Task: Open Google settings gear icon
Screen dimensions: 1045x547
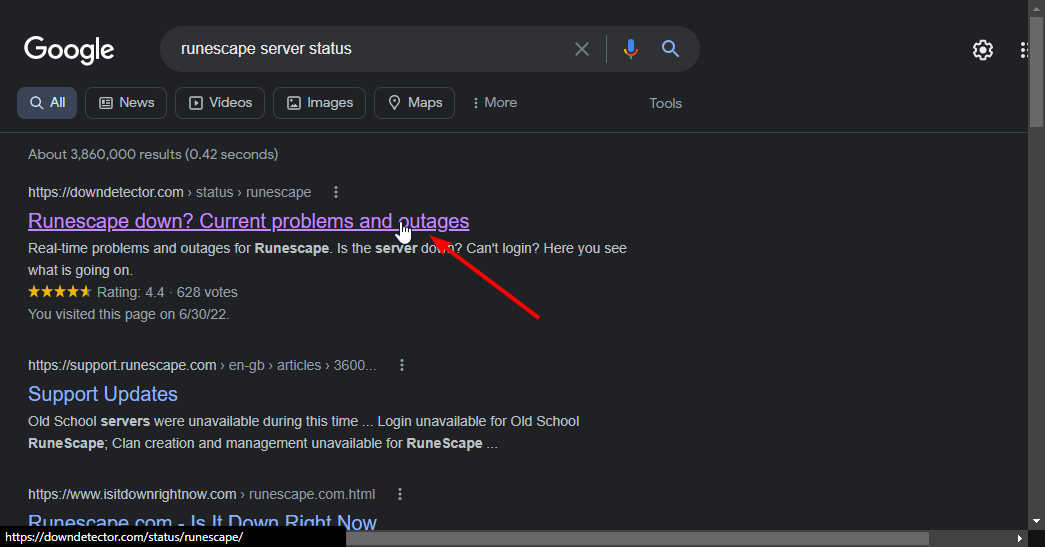Action: (x=983, y=50)
